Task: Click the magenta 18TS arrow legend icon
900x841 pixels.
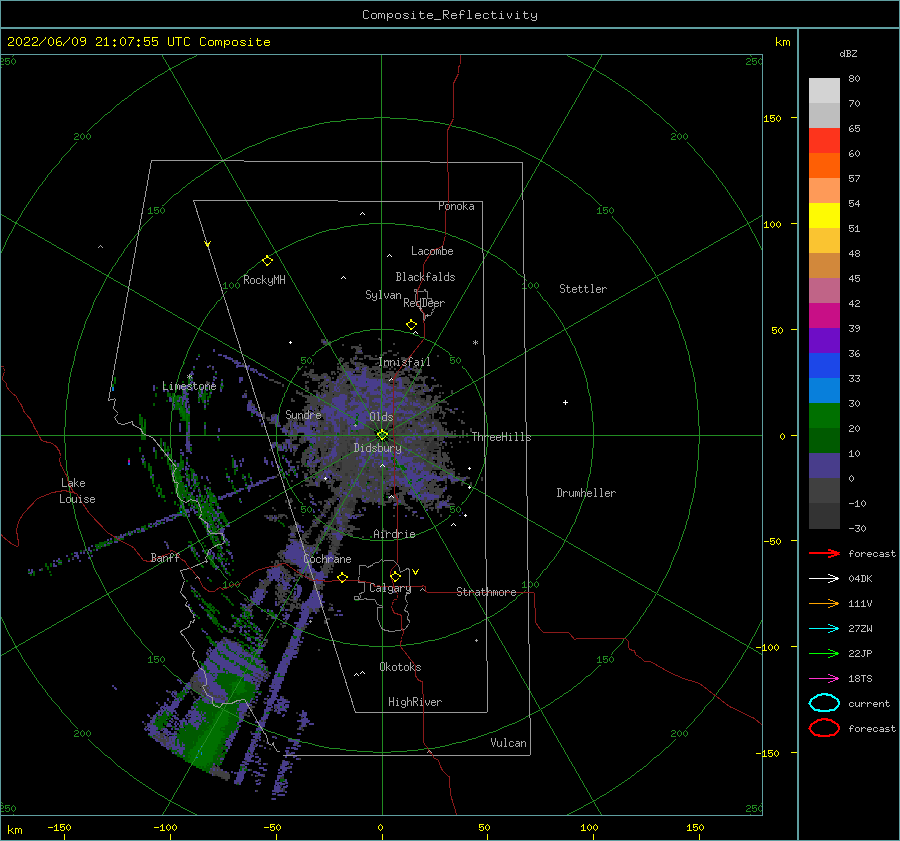Action: pos(824,679)
